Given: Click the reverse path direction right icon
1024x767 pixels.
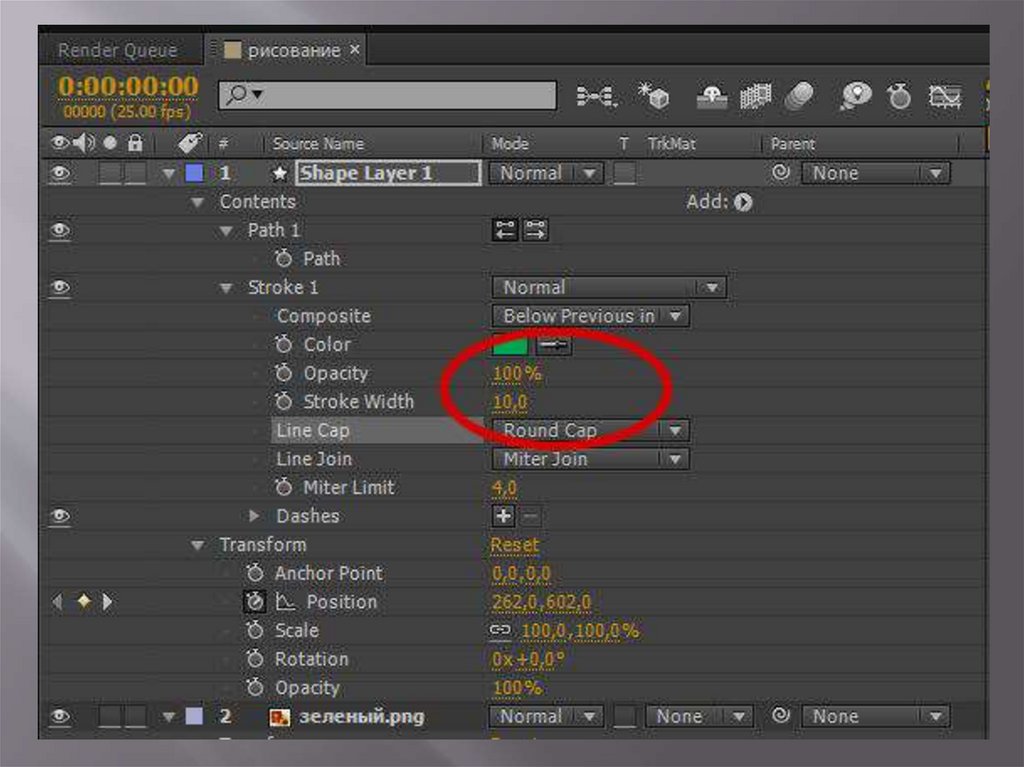Looking at the screenshot, I should [535, 230].
